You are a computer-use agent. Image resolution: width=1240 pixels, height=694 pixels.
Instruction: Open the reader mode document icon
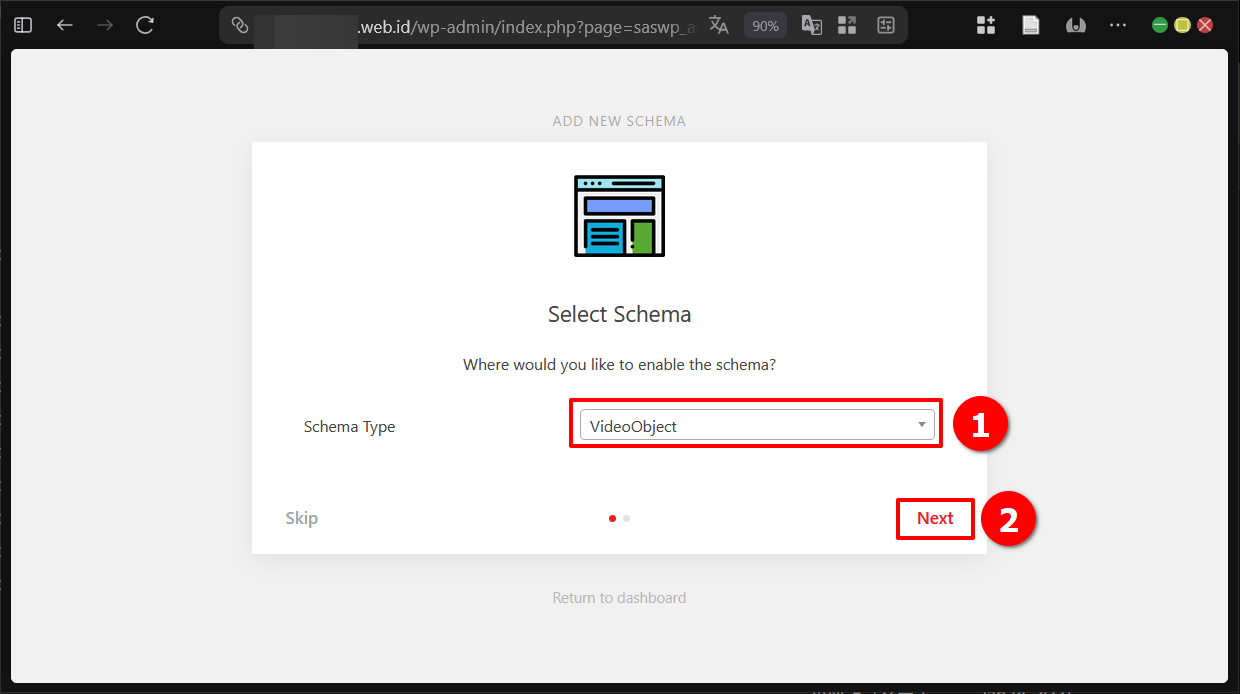click(1030, 25)
